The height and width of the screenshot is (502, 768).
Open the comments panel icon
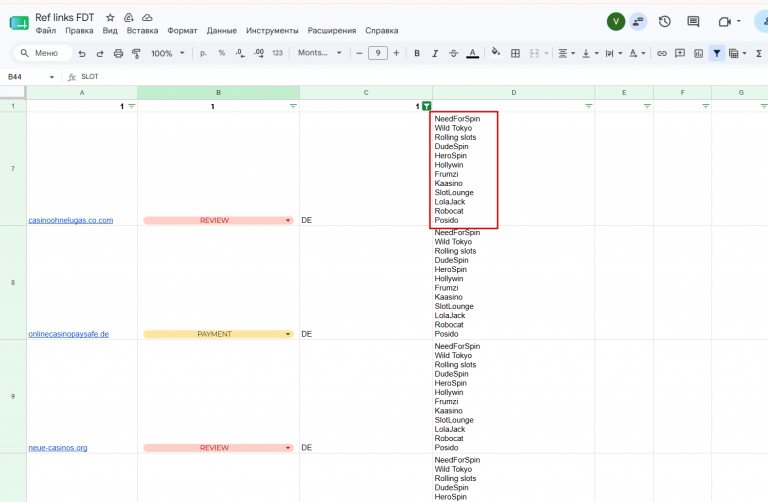pyautogui.click(x=693, y=21)
